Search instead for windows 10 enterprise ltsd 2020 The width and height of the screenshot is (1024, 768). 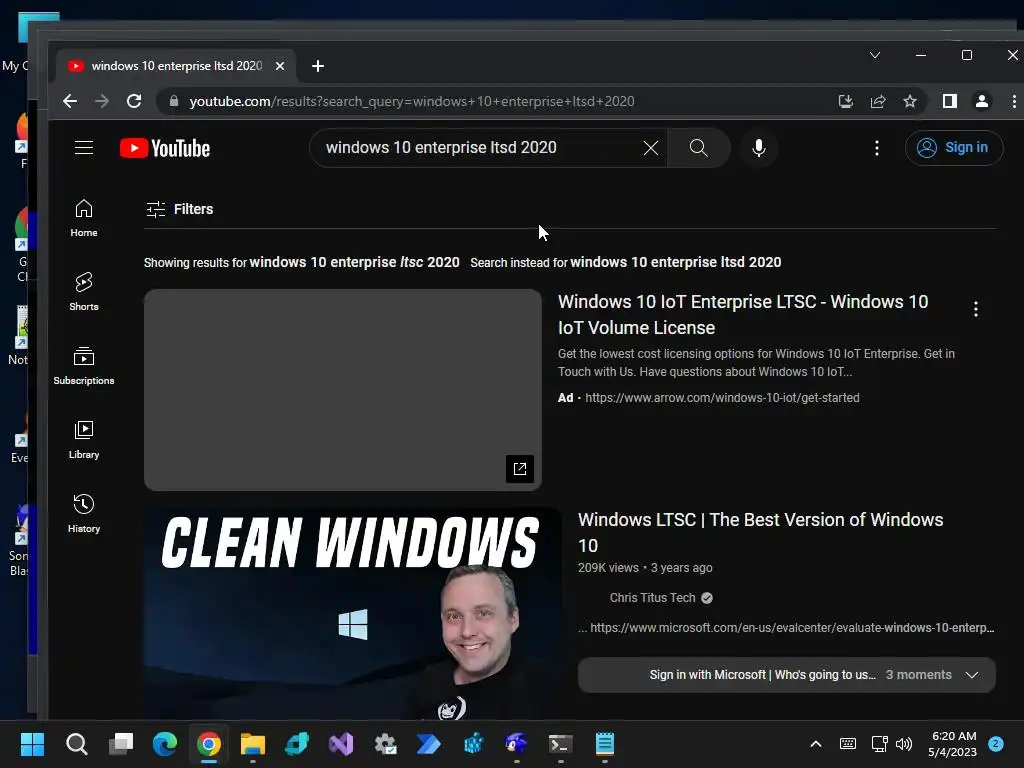click(675, 262)
